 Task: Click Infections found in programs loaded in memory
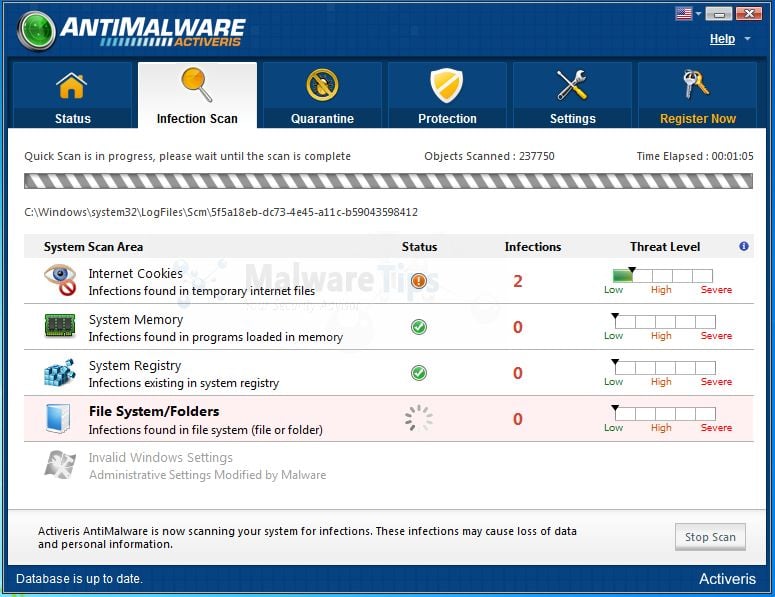click(x=215, y=337)
